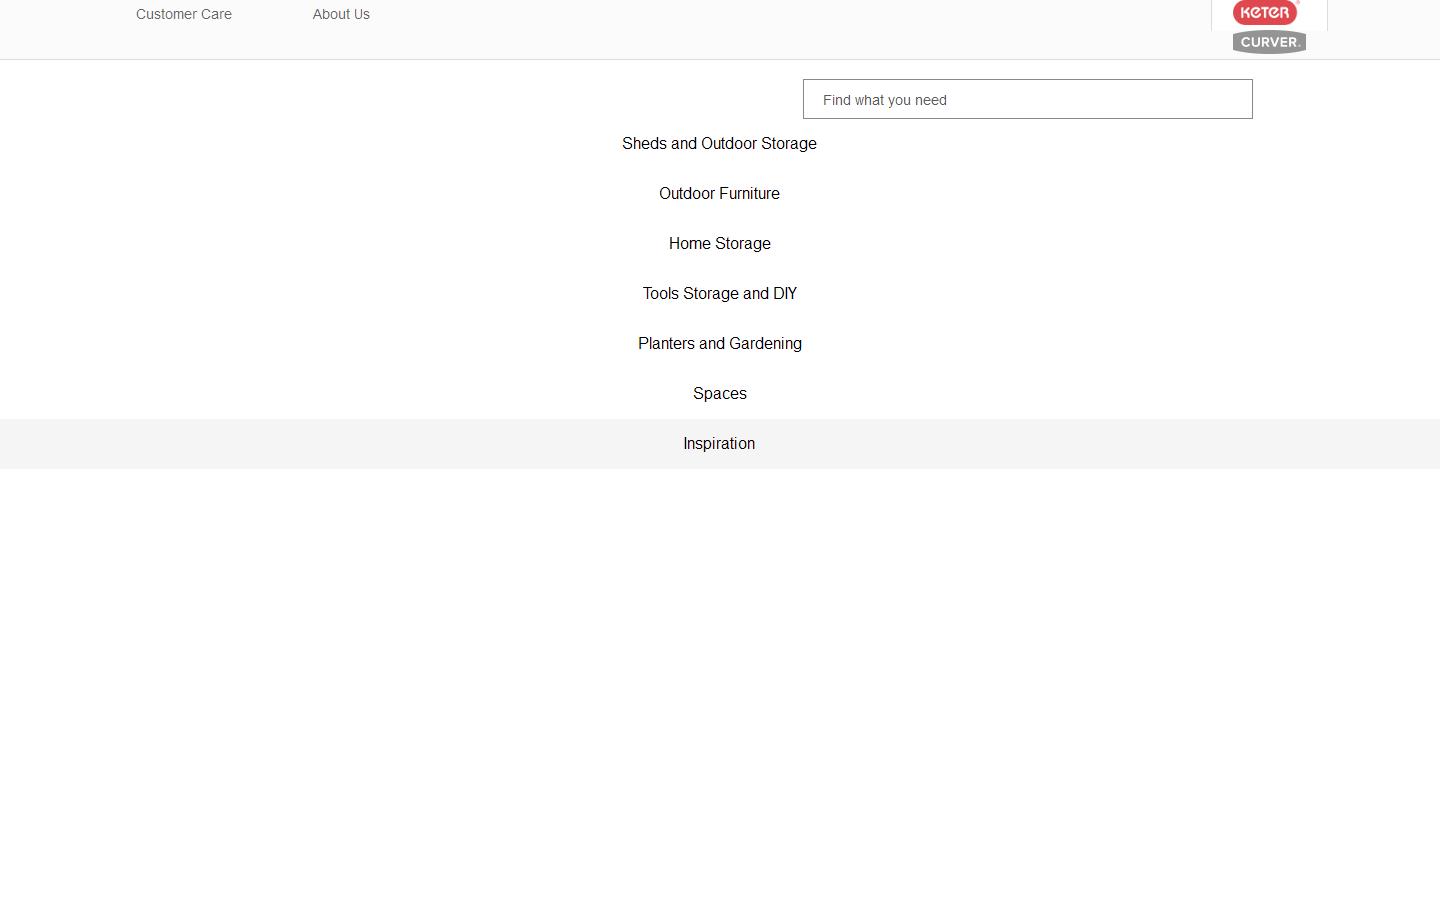Open the Home Storage category

719,244
